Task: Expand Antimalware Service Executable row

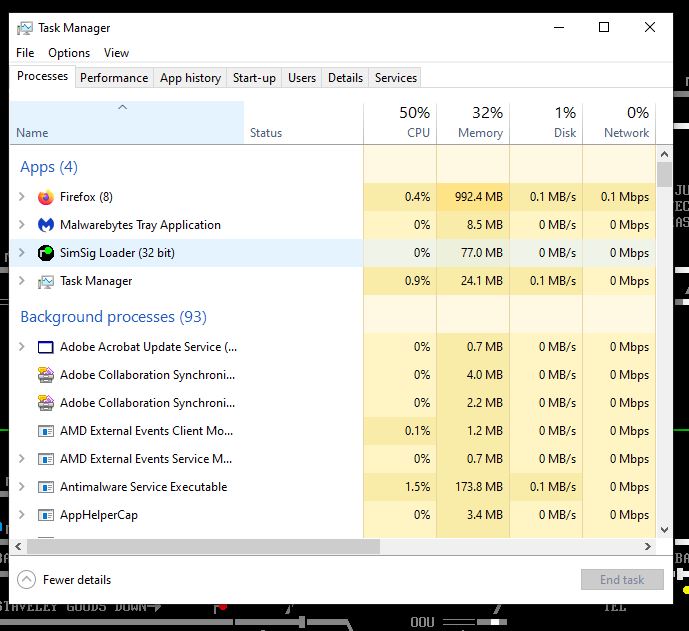Action: click(x=22, y=486)
